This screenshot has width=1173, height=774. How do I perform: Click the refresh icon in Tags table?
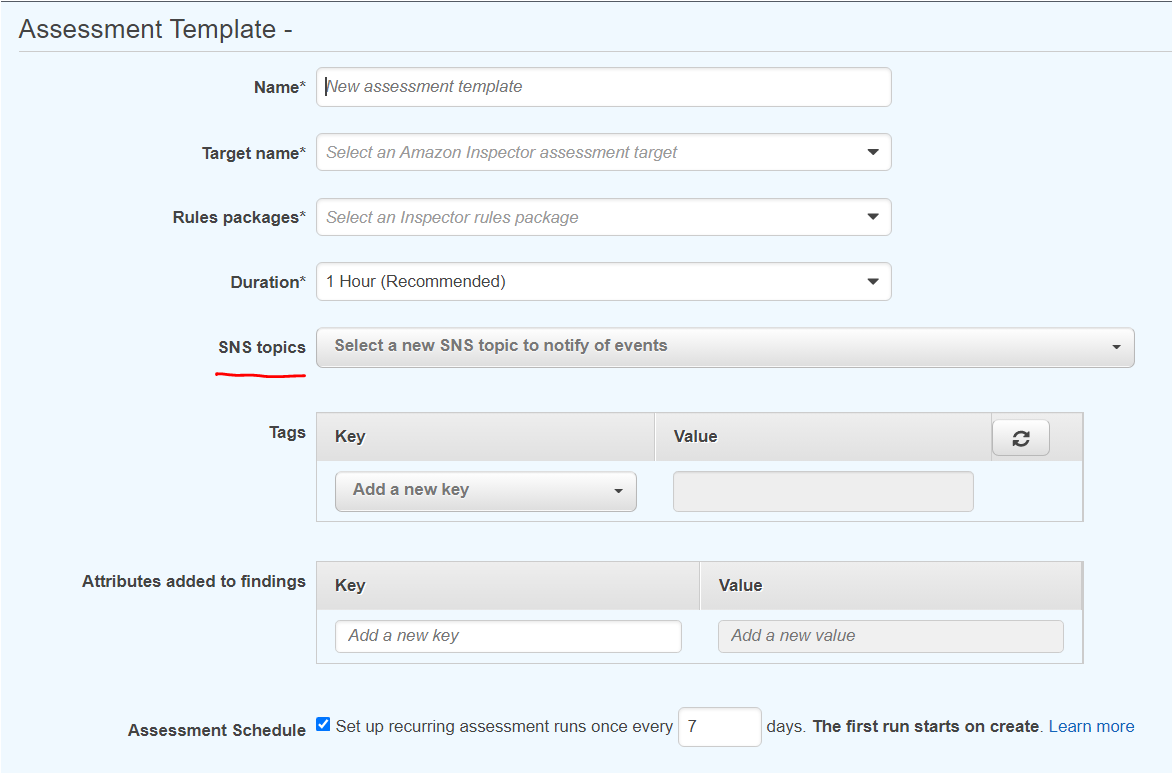click(x=1020, y=438)
